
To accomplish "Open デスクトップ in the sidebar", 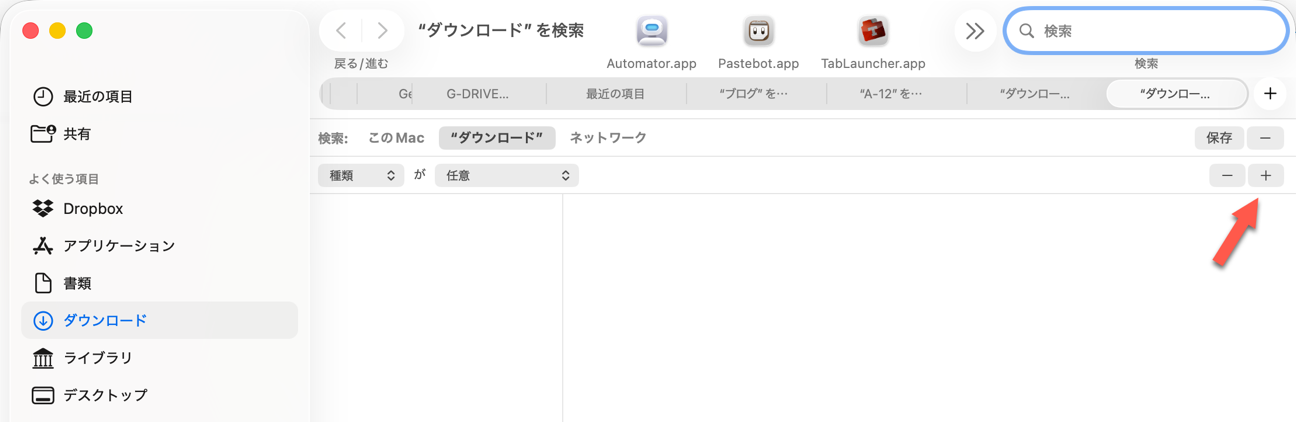I will (x=159, y=396).
